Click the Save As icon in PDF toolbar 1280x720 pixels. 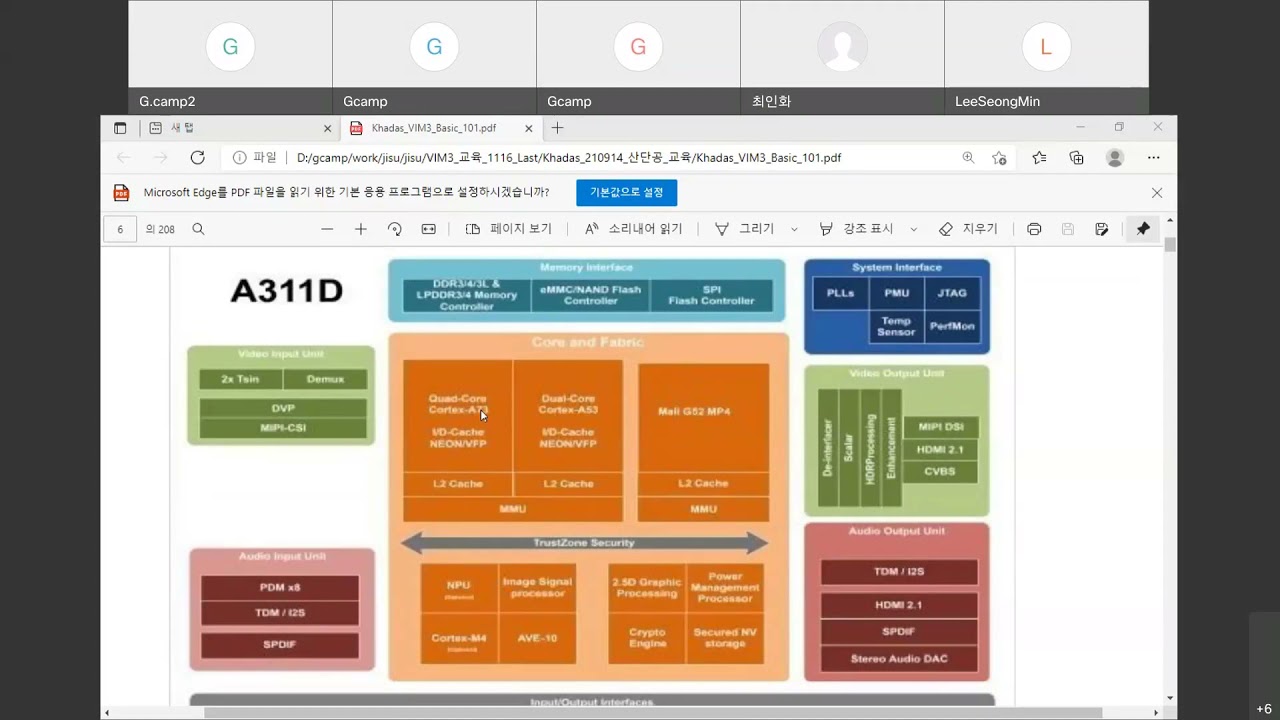(1102, 229)
